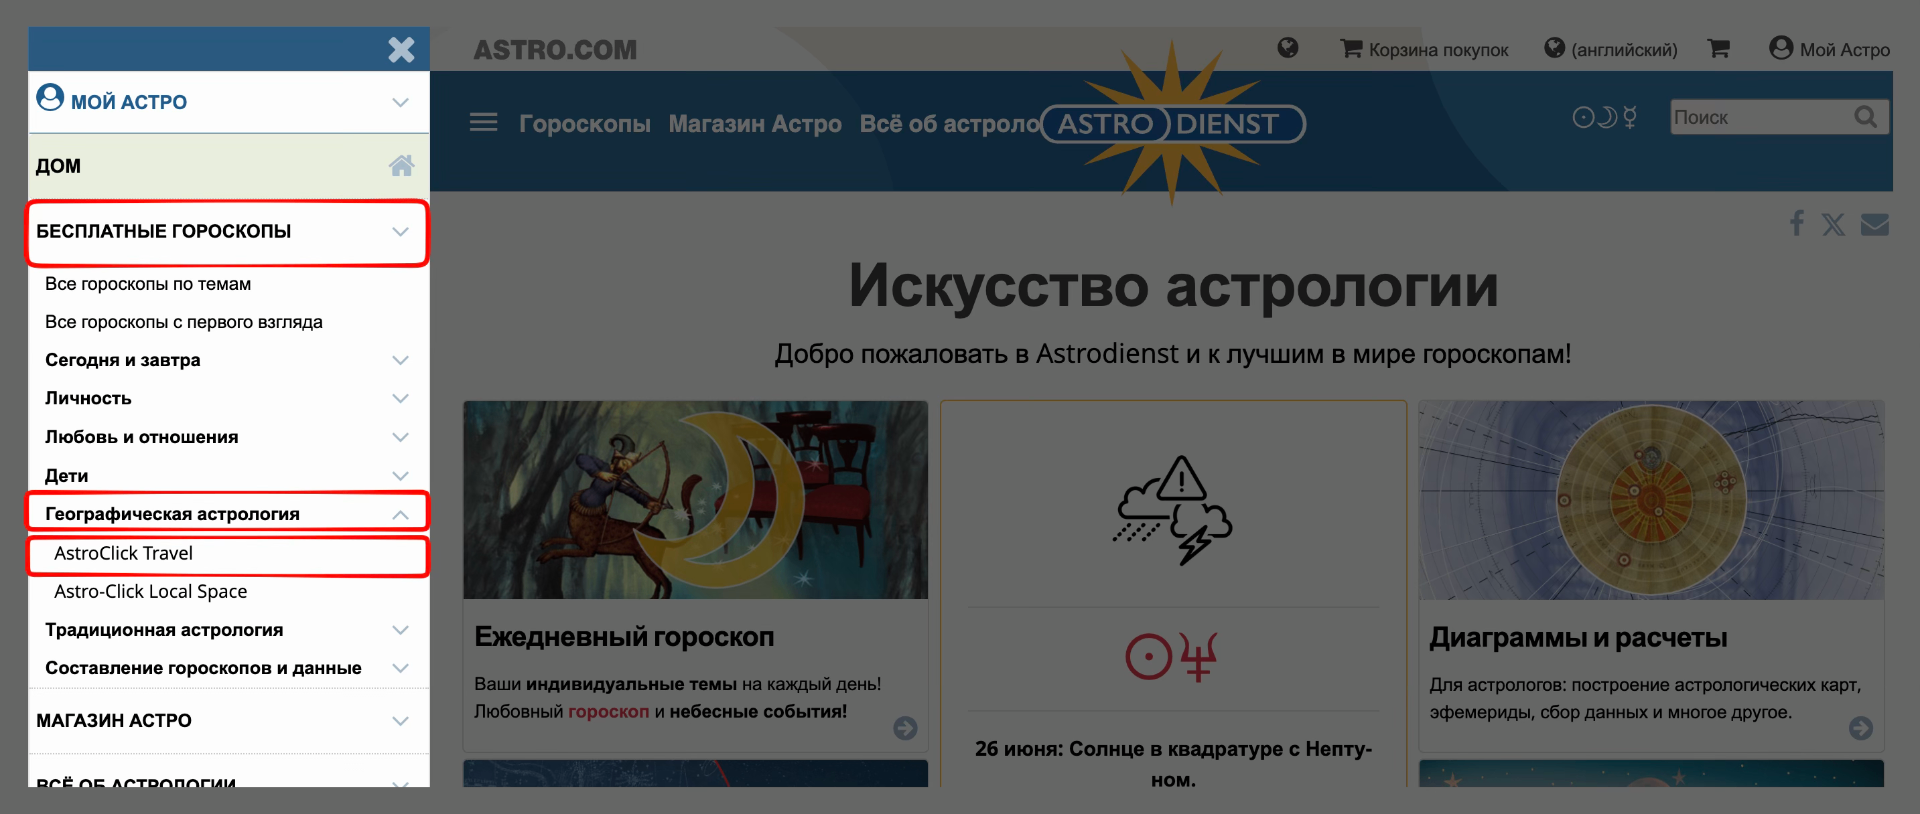Click Диаграммы и расчеты card heading
The image size is (1920, 814).
[1578, 638]
